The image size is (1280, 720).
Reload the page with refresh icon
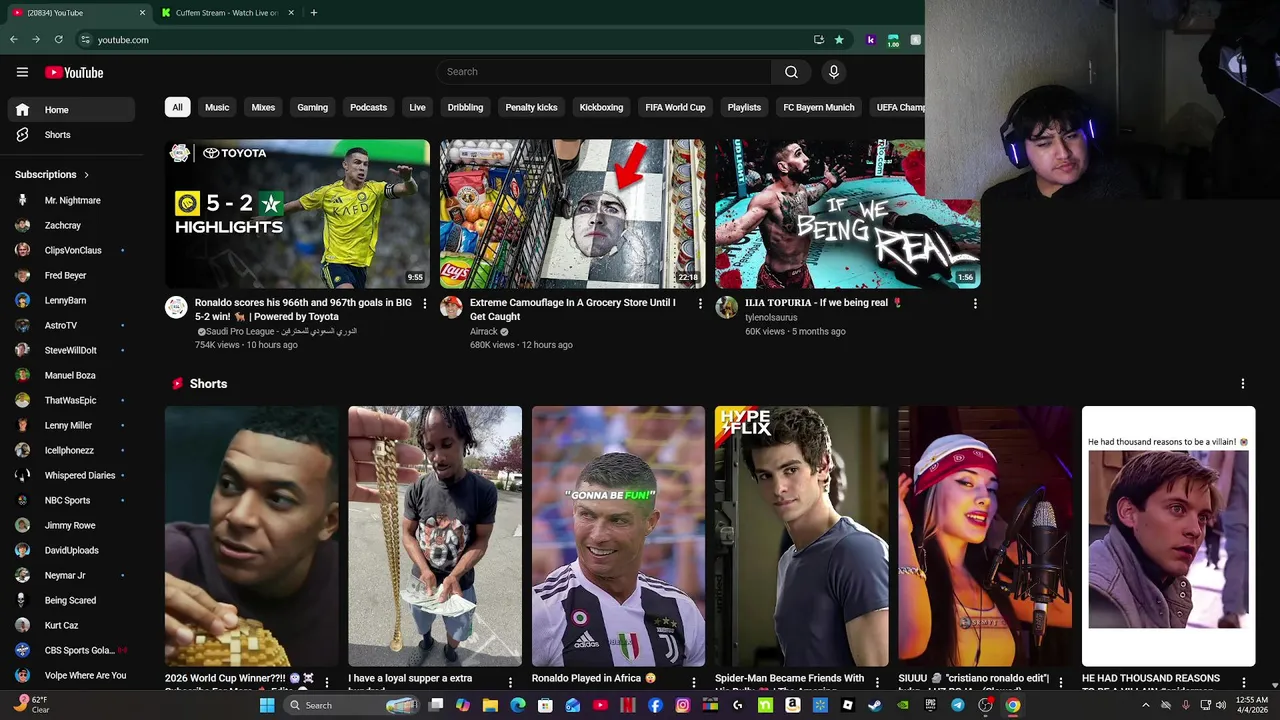pos(58,40)
